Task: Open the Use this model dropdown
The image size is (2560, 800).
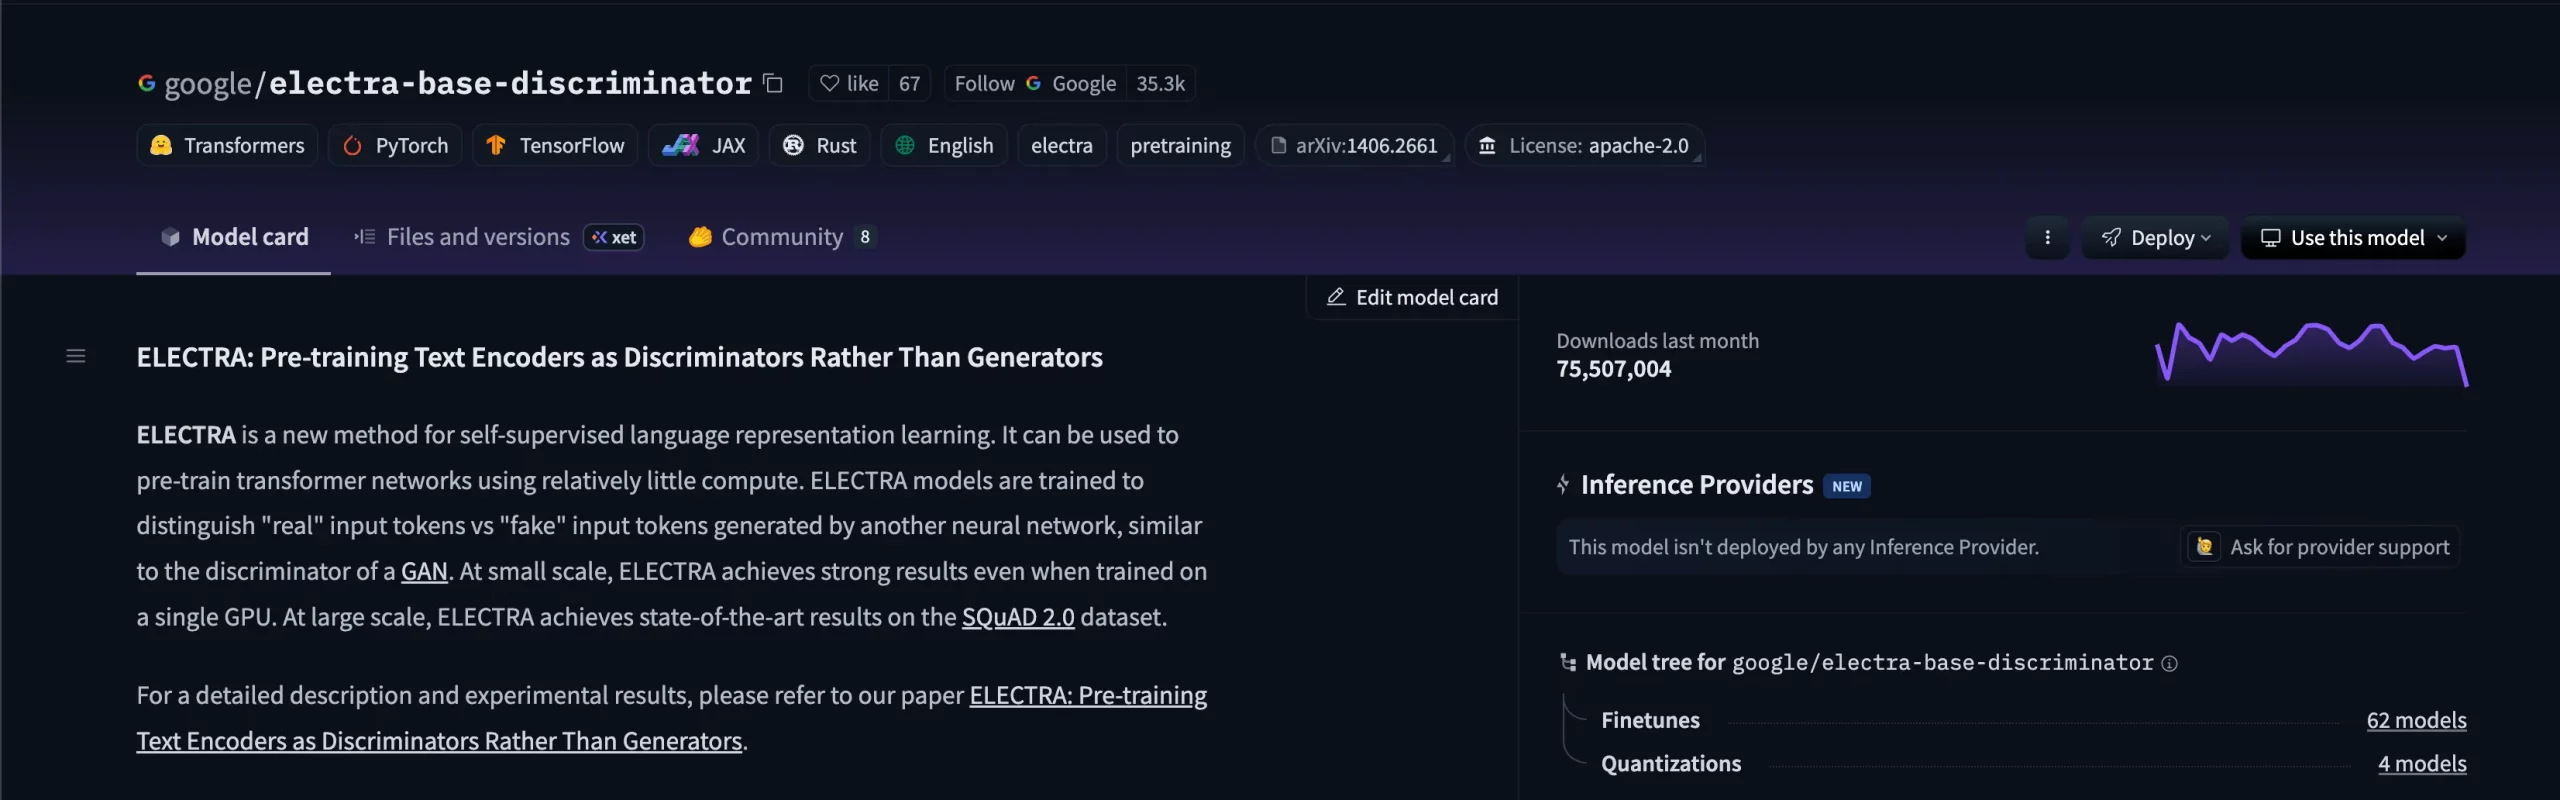Action: pos(2353,238)
